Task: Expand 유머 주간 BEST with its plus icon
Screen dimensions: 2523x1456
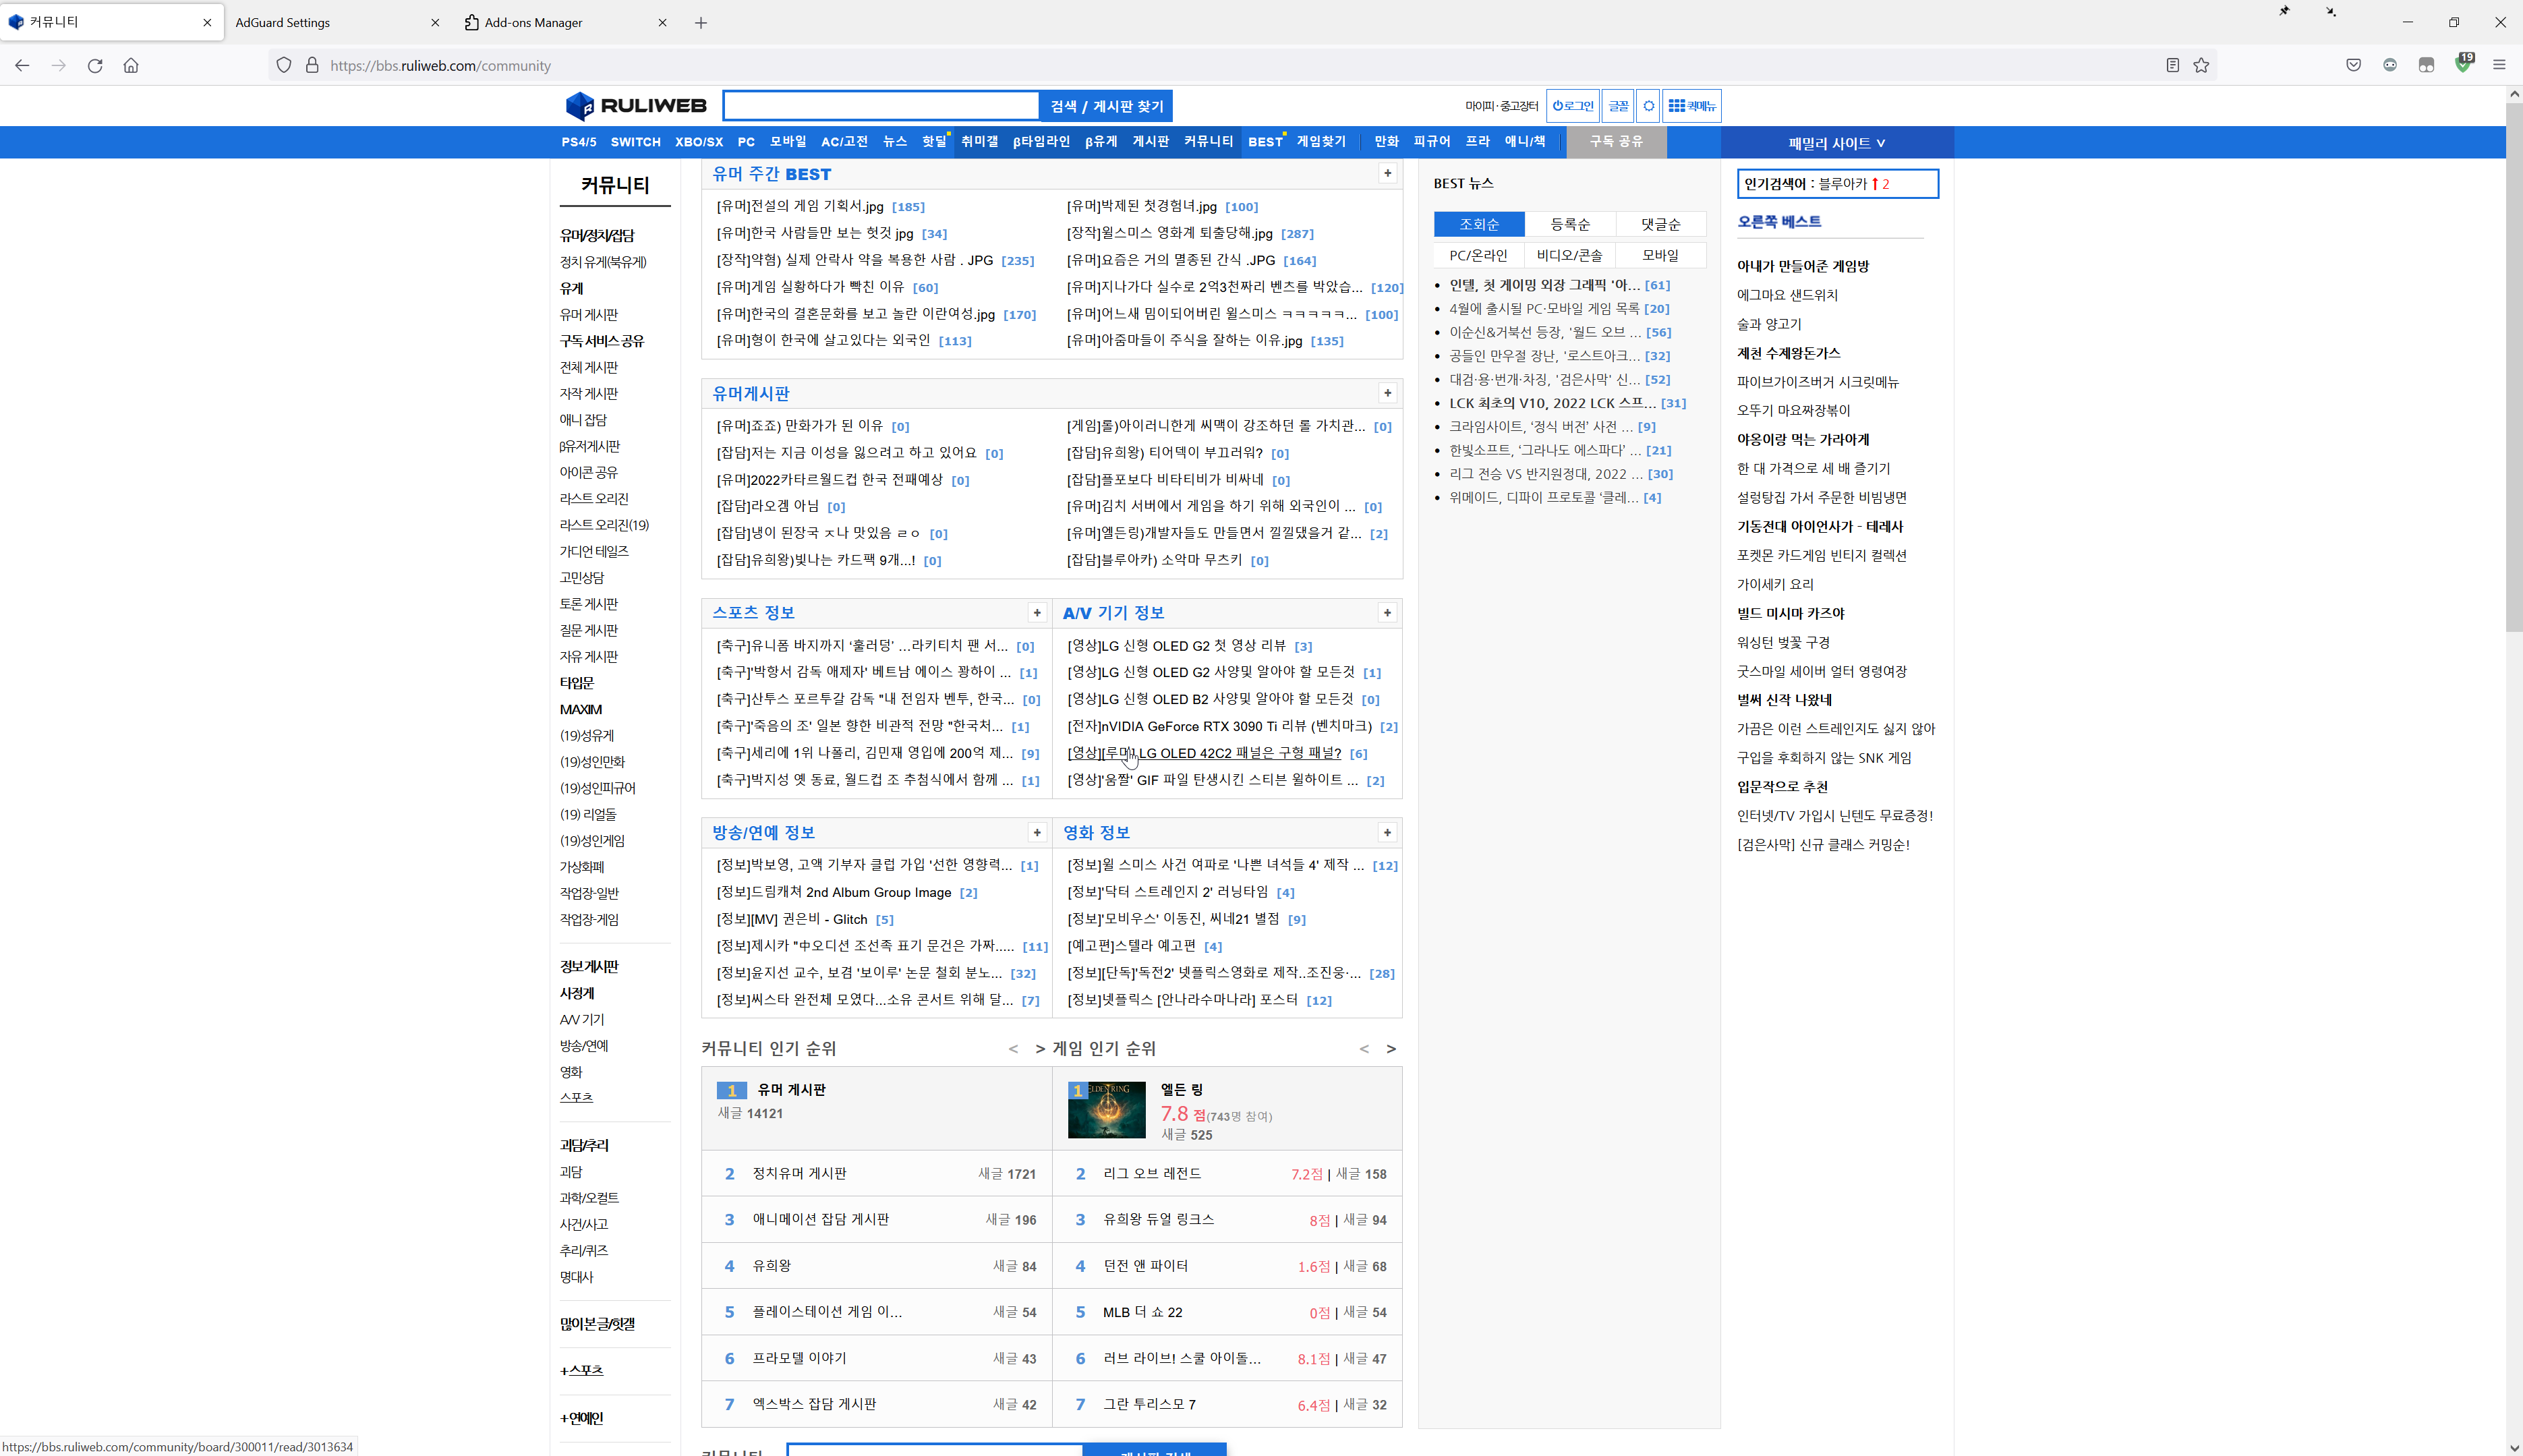Action: coord(1389,173)
